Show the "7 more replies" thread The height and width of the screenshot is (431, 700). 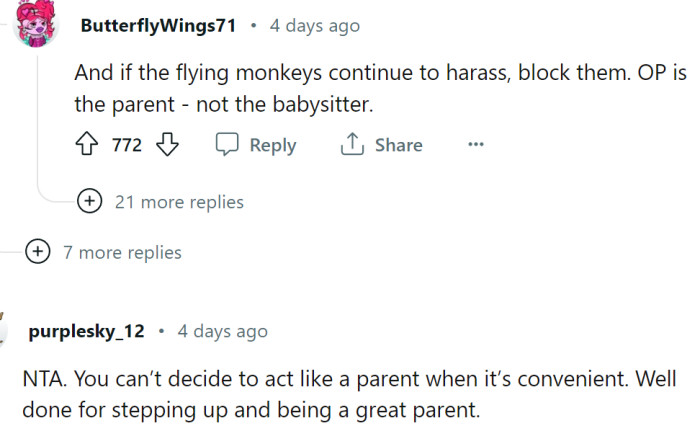(122, 252)
